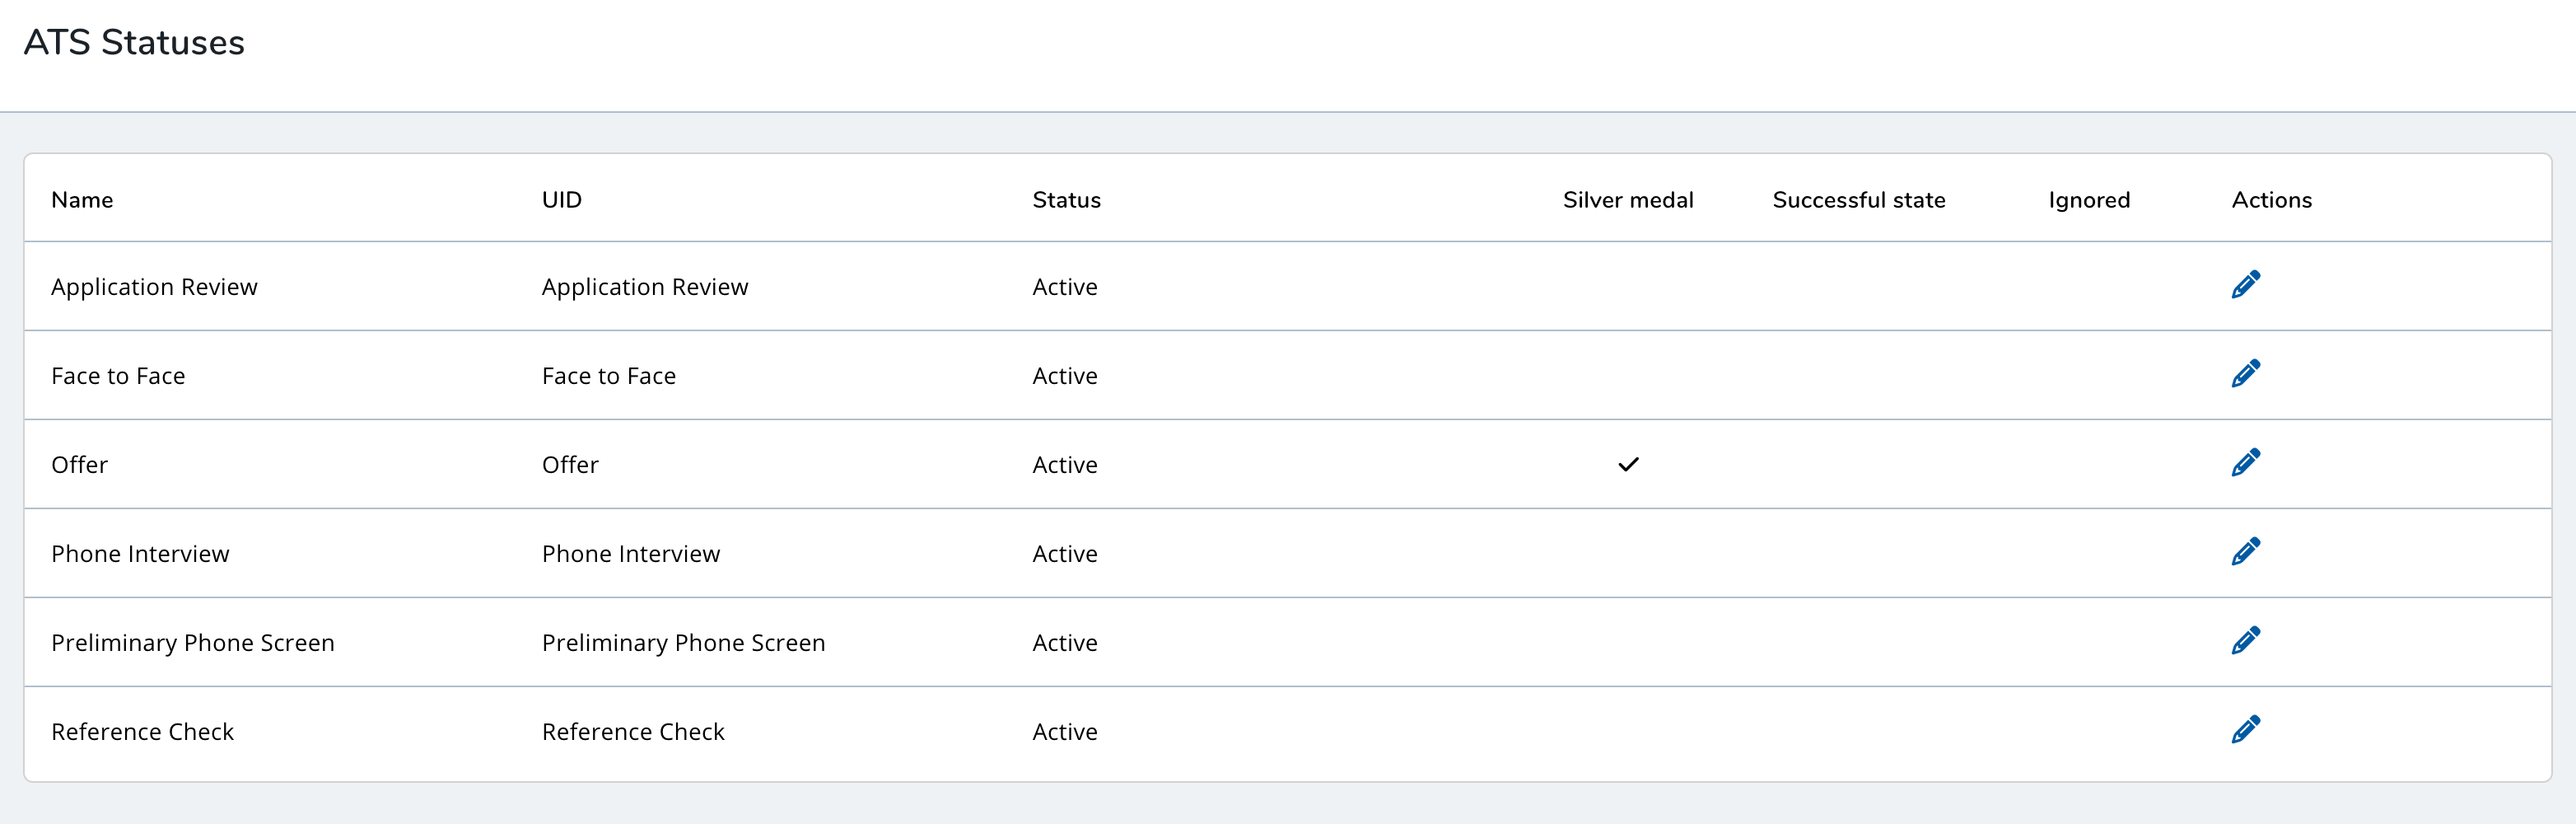Click the Status column header

(1066, 200)
